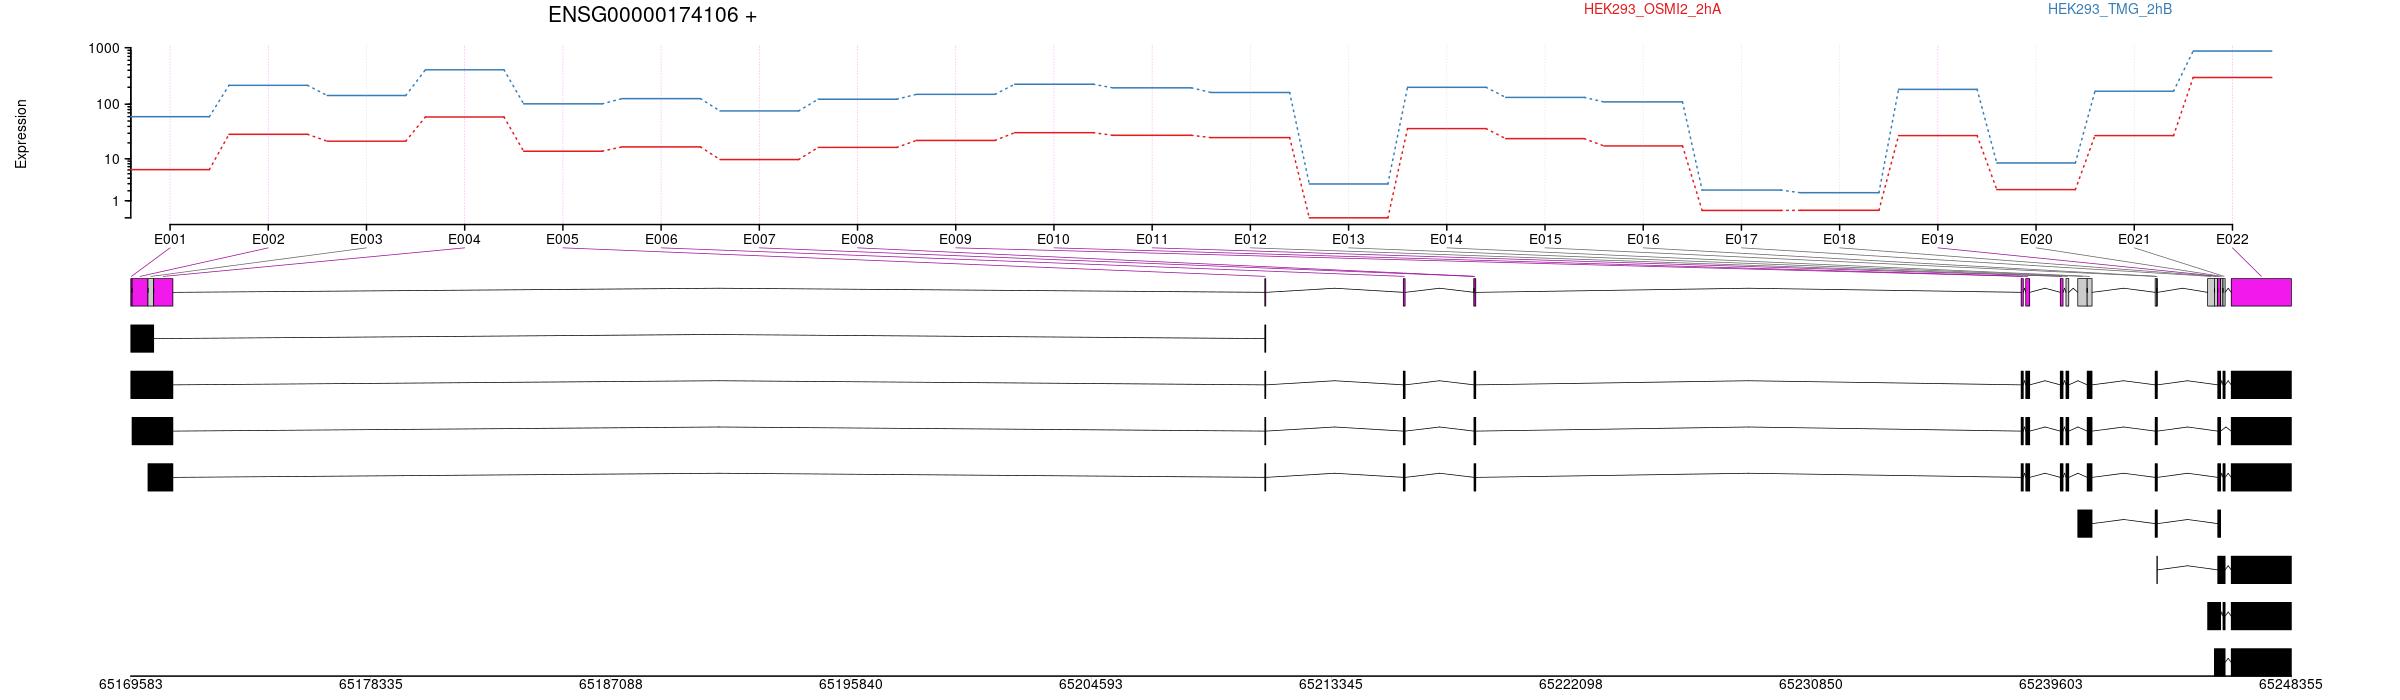This screenshot has width=2400, height=700.
Task: Select the HEK293_TMG_2hB legend label
Action: 2110,9
